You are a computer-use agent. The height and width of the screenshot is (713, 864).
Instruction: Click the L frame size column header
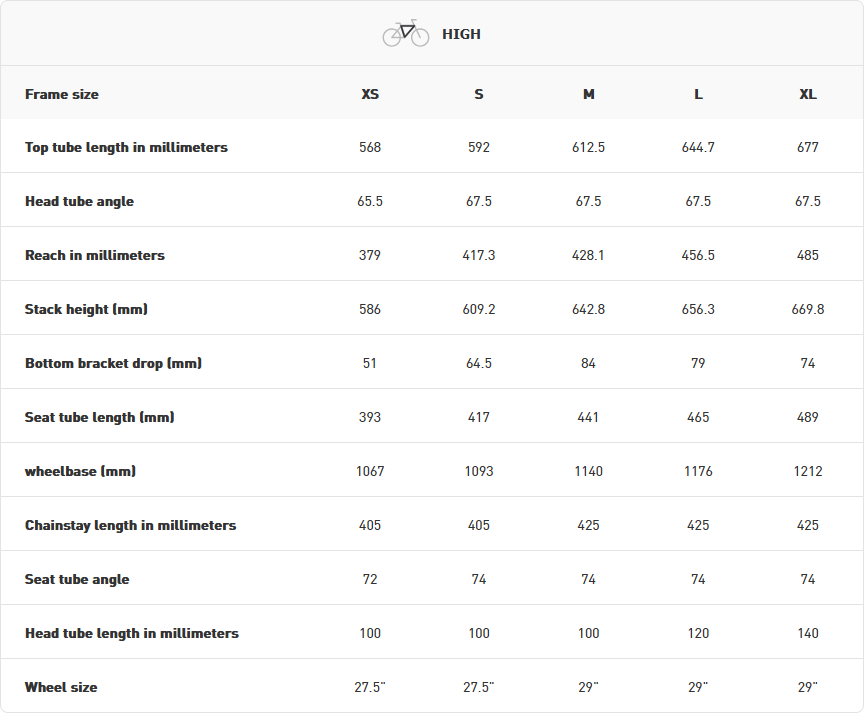tap(698, 94)
